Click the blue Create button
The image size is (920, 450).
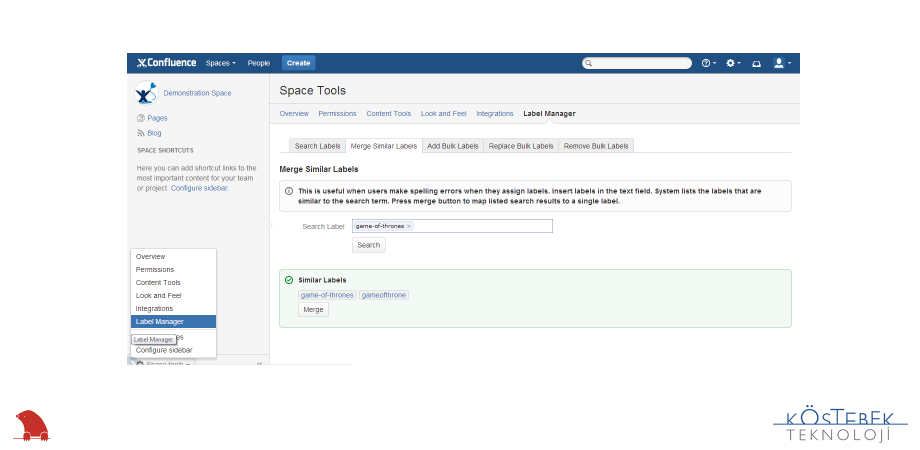coord(298,63)
